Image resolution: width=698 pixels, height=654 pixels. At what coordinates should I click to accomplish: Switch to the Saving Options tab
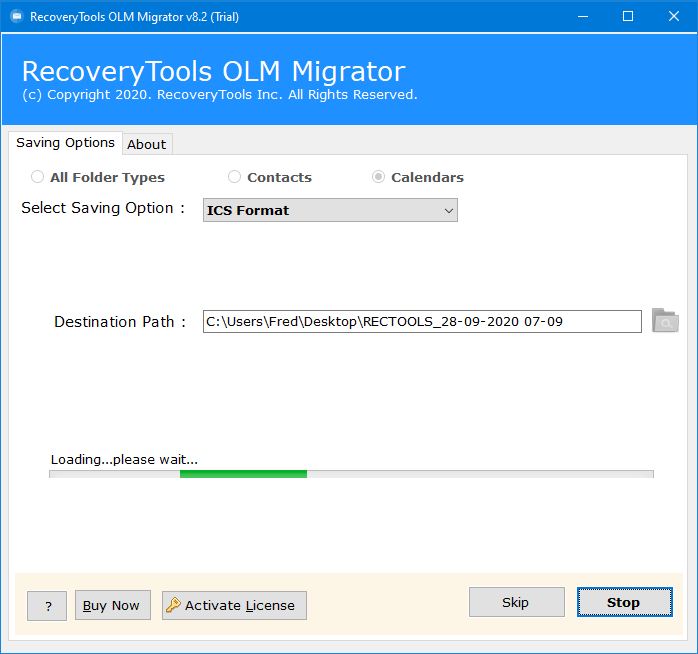(65, 143)
